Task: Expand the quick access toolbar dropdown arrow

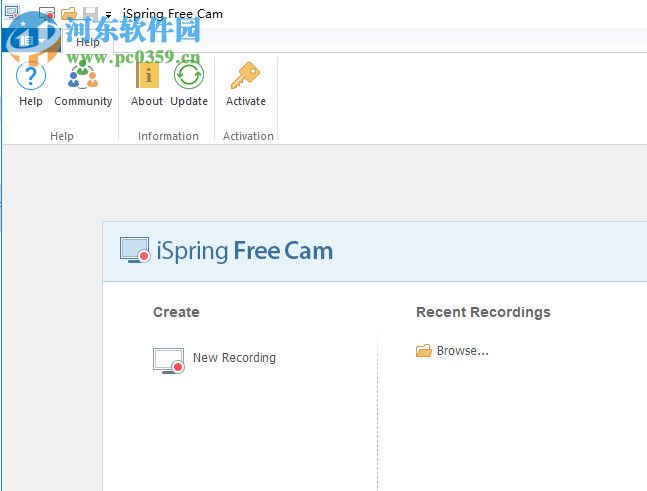Action: 108,15
